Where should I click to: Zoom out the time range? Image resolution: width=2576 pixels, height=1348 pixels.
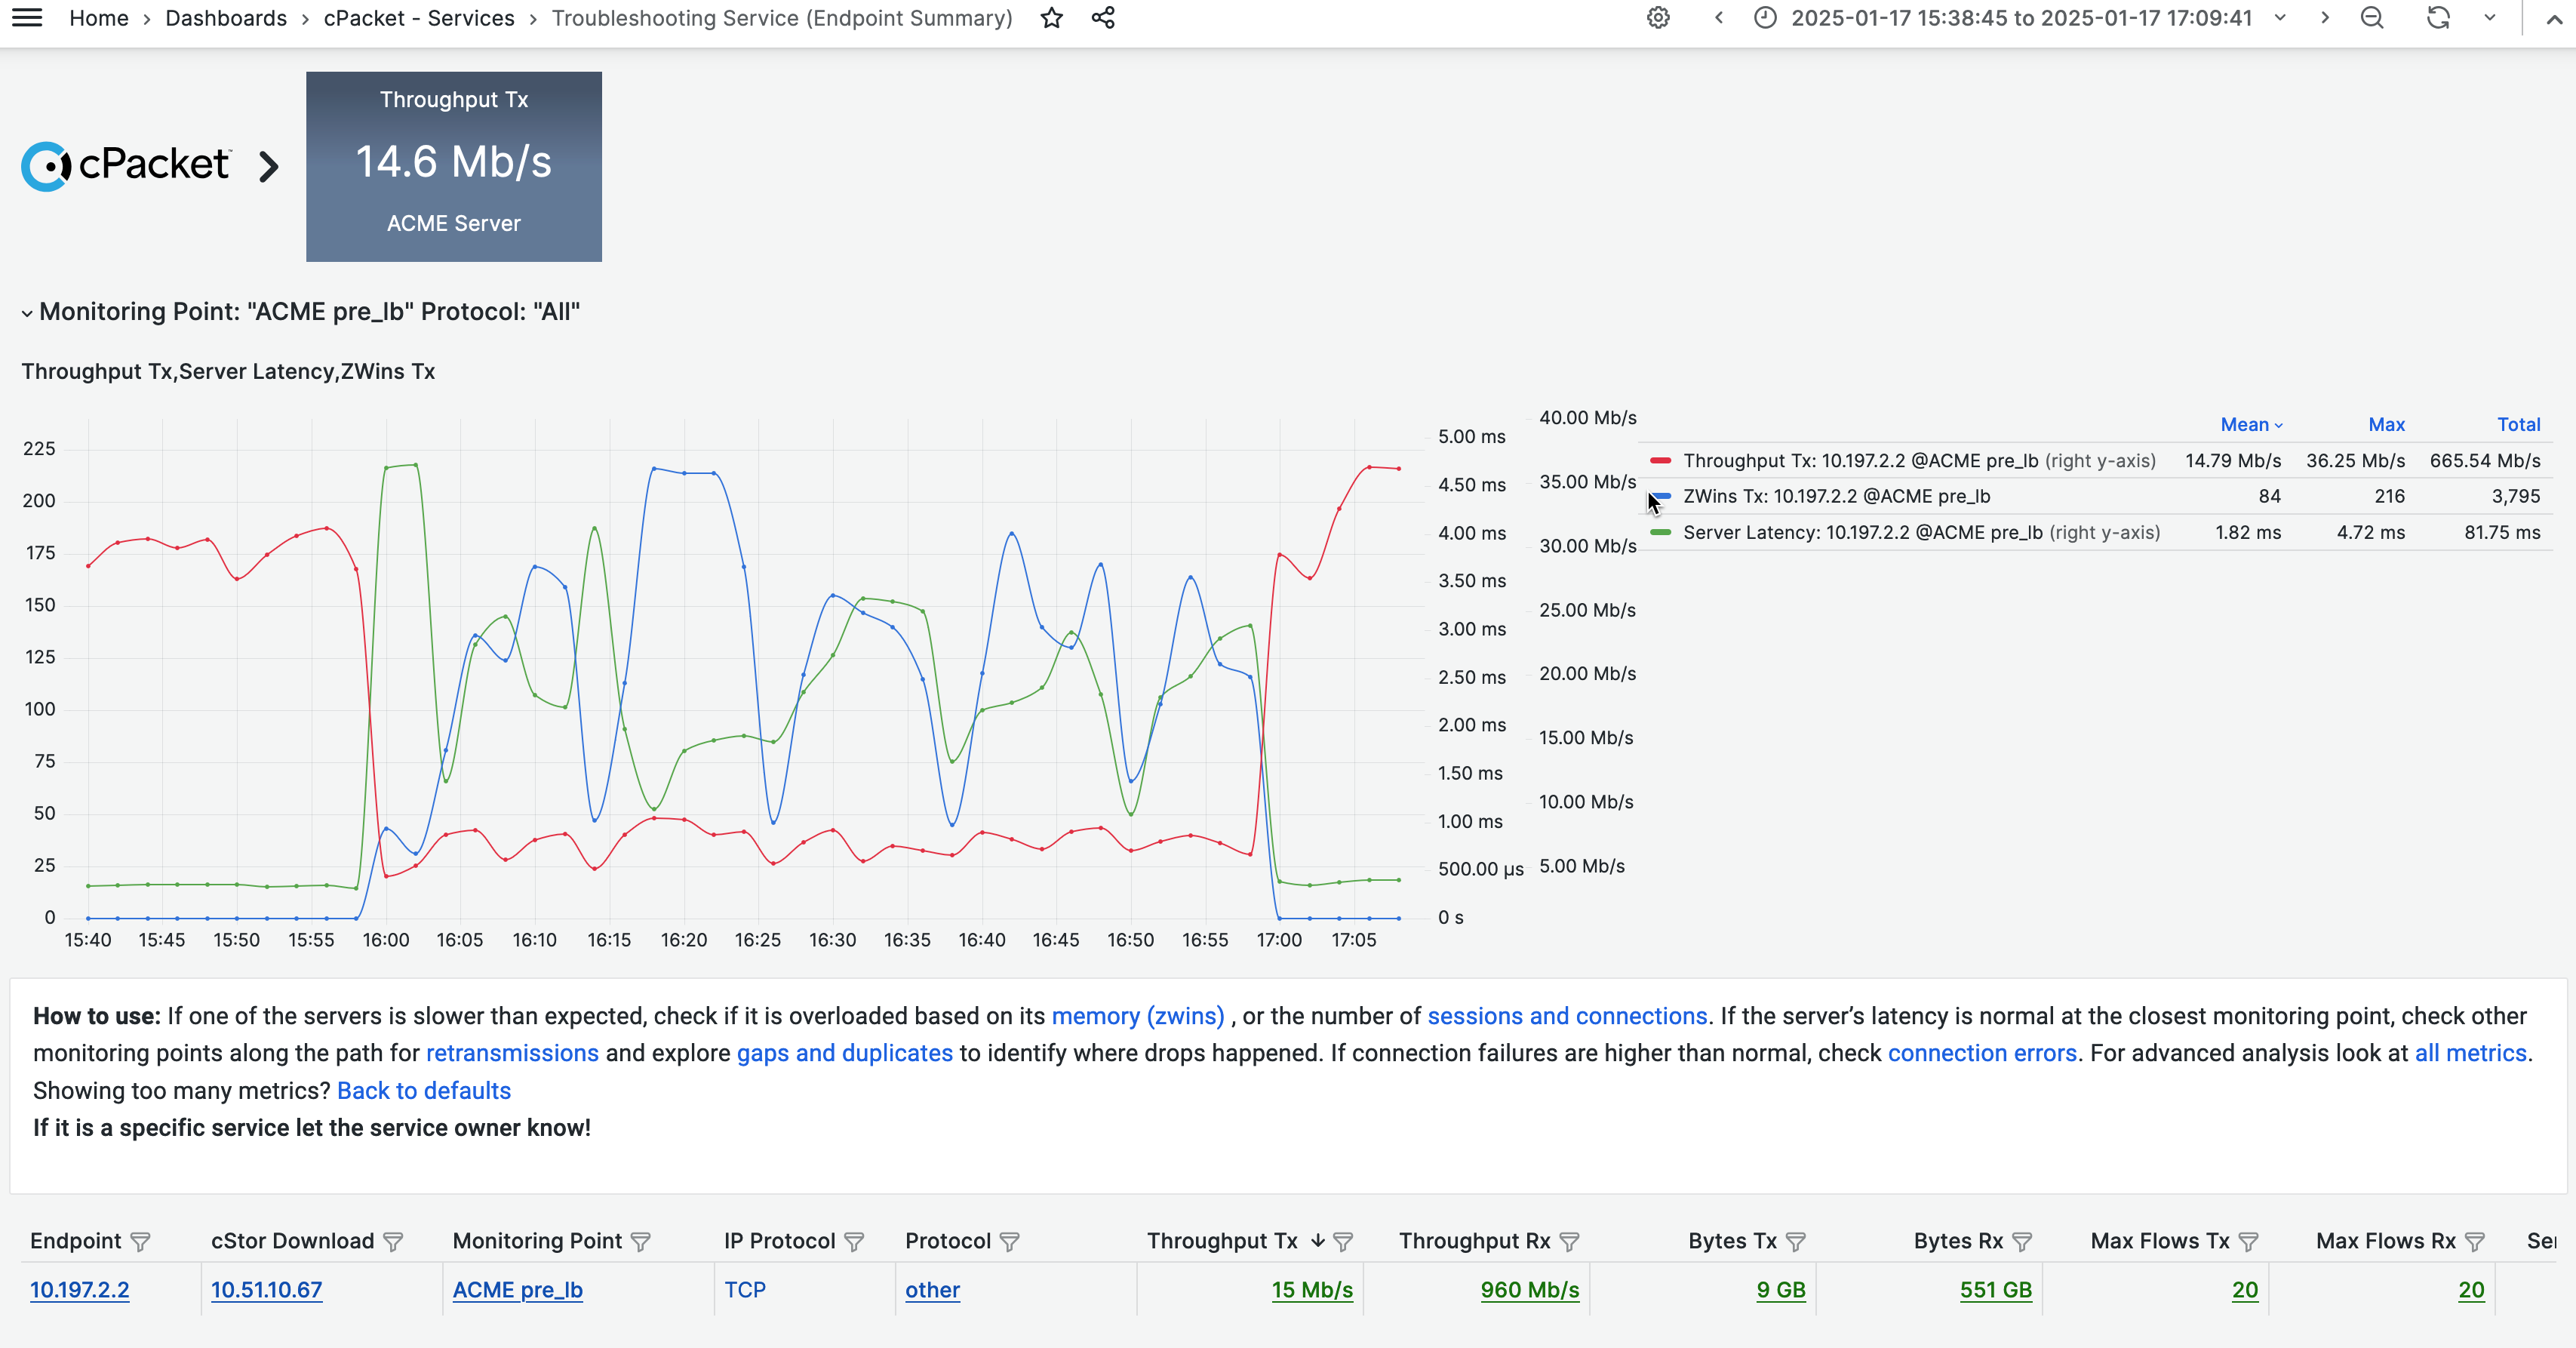click(2372, 18)
